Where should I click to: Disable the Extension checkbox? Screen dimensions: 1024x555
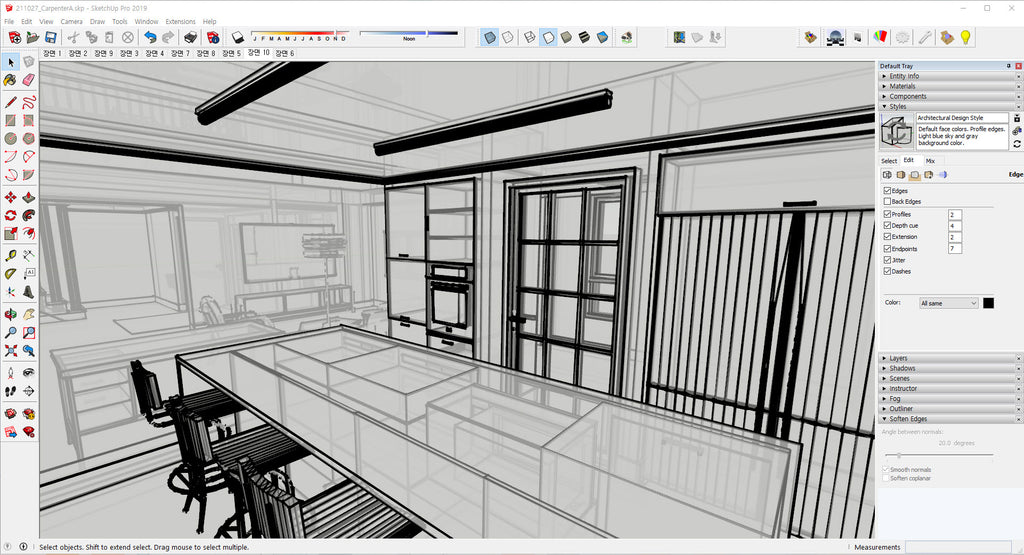coord(887,236)
